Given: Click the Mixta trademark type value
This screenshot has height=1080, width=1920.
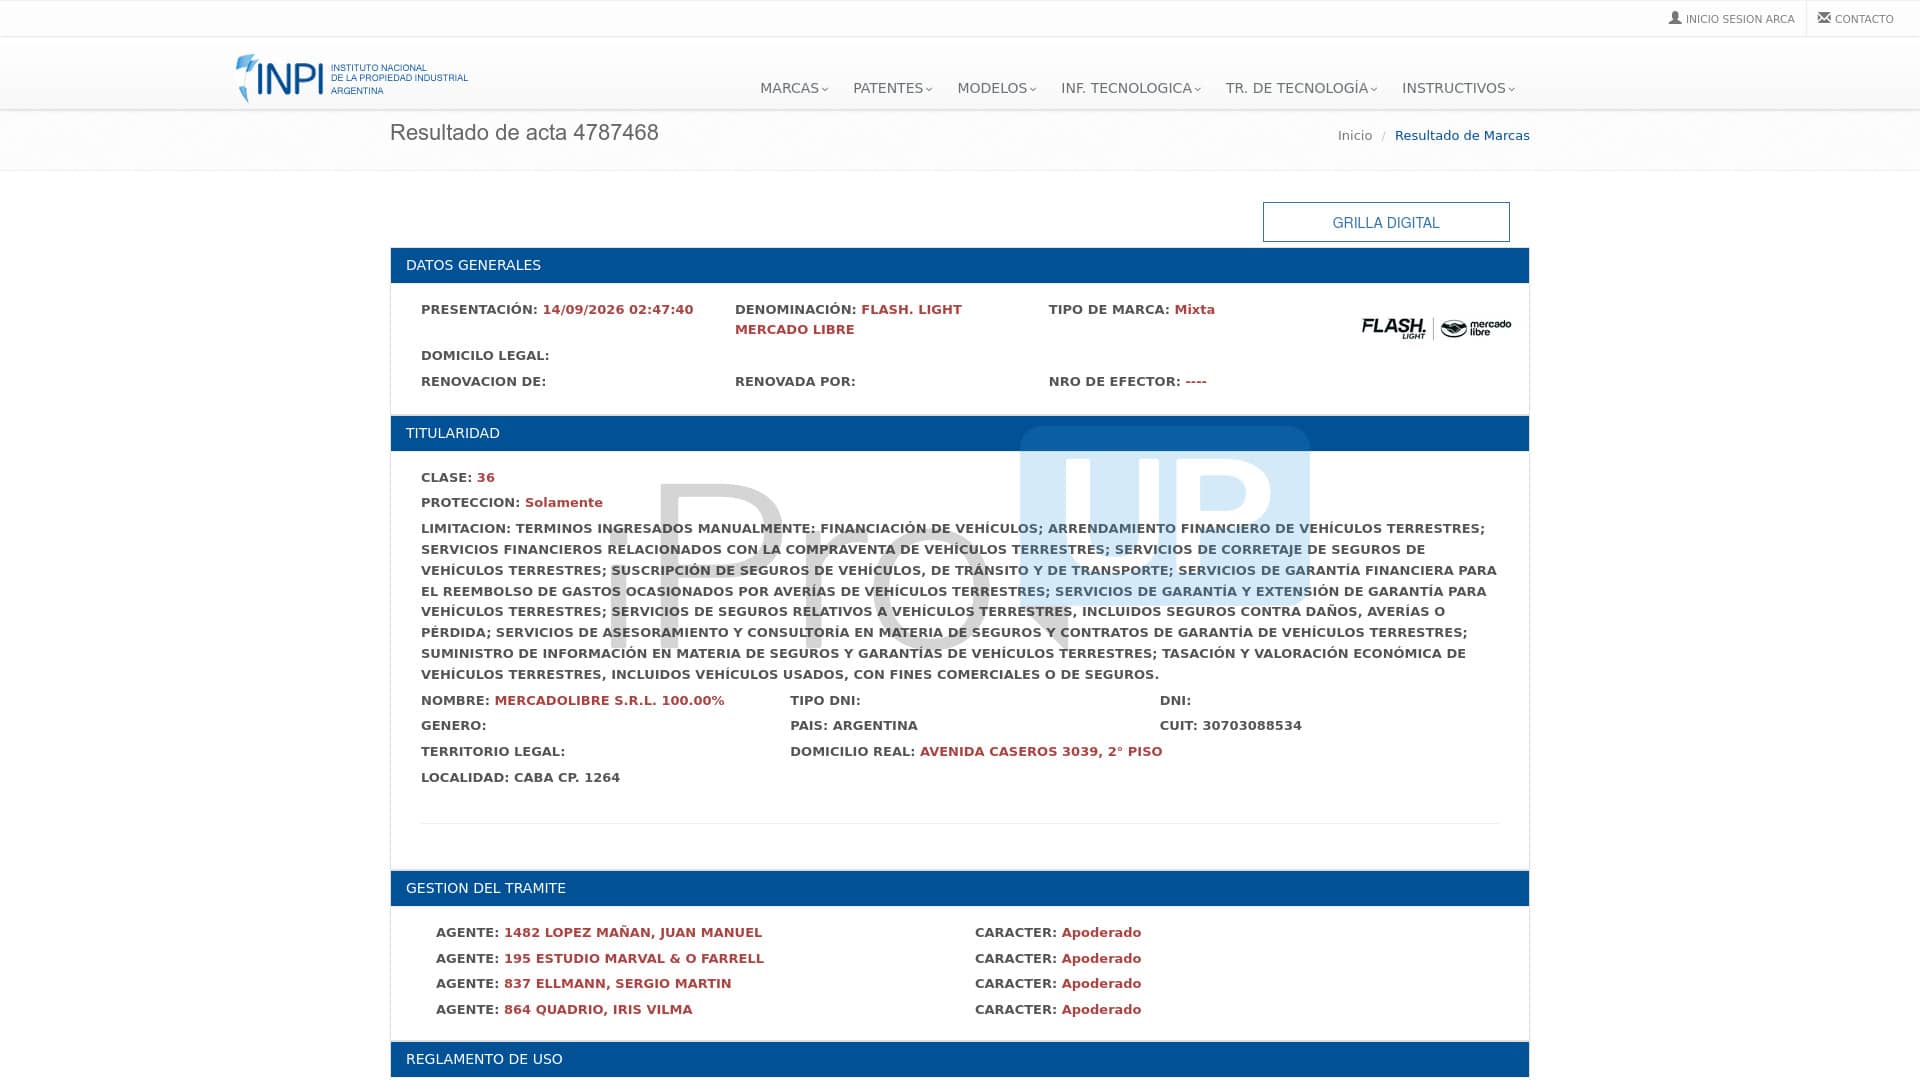Looking at the screenshot, I should click(x=1194, y=310).
